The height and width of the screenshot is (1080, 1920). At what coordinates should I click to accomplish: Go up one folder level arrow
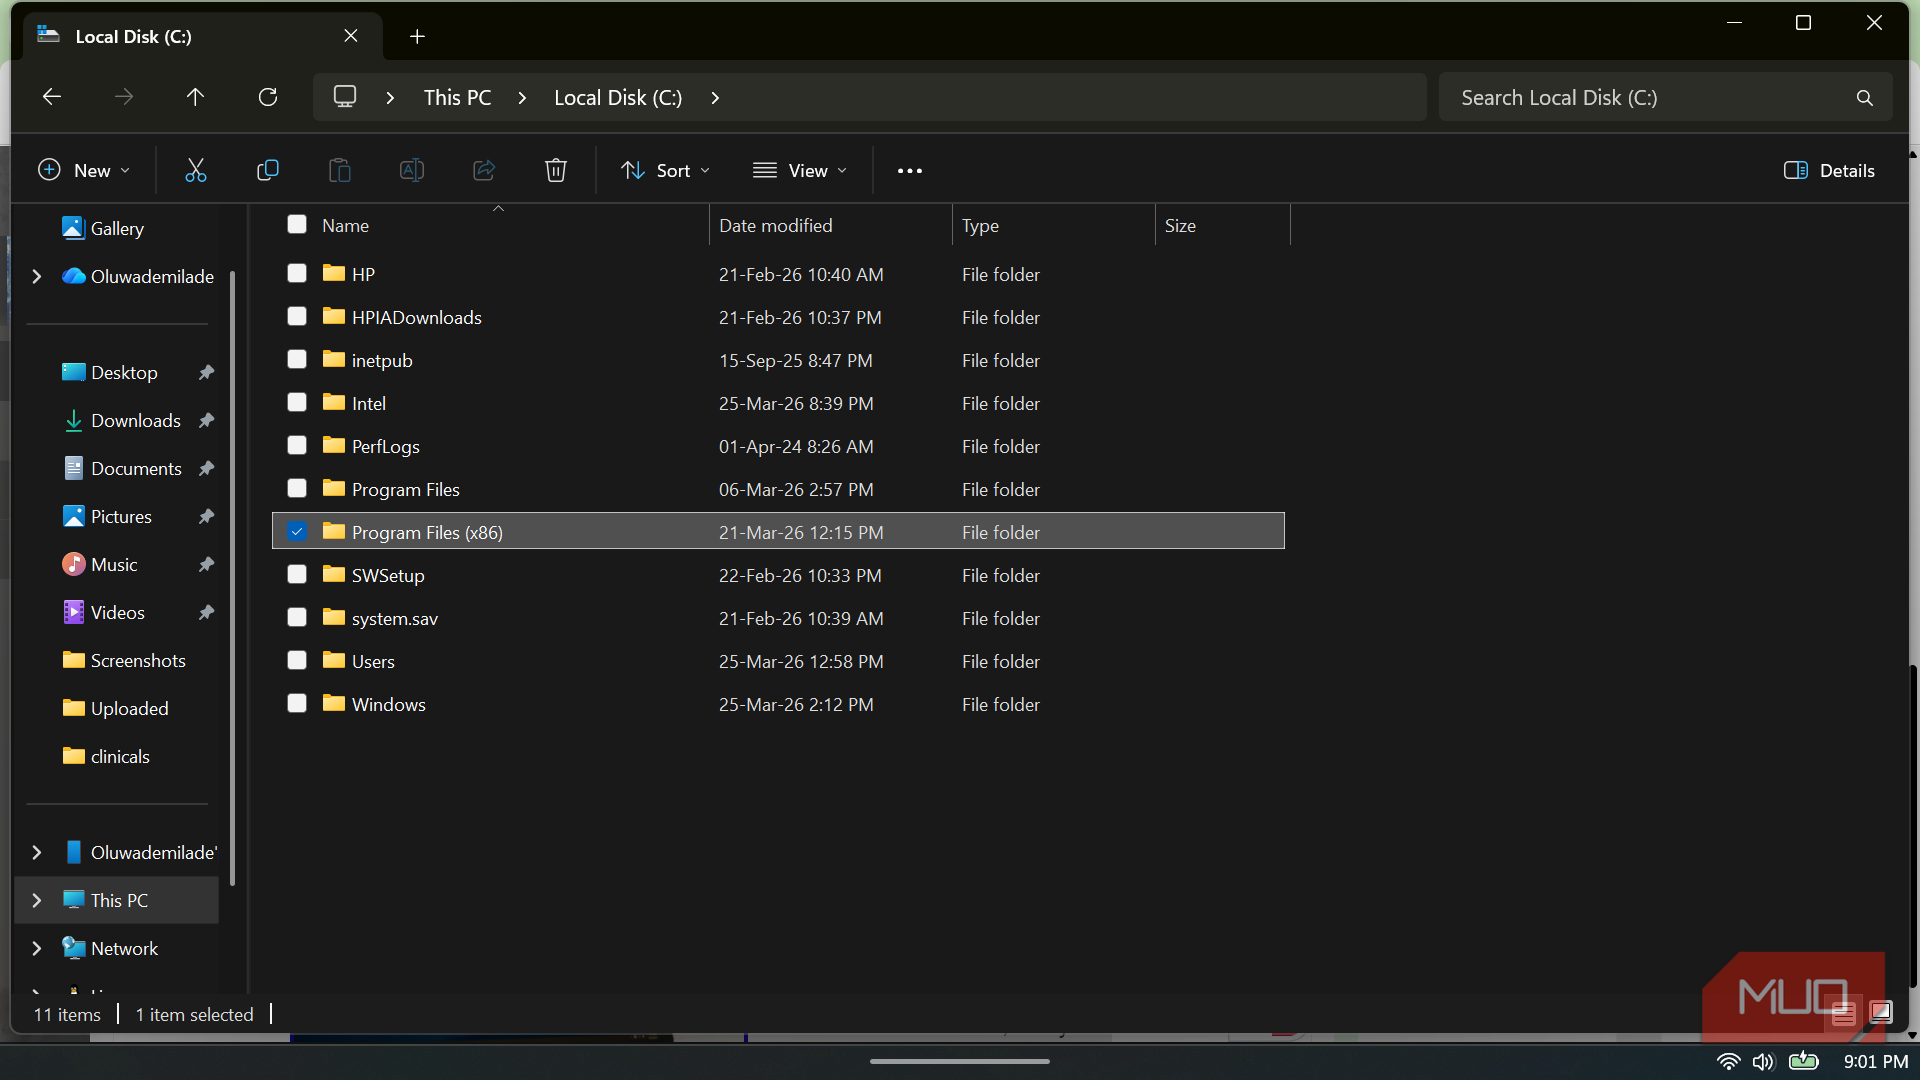point(195,97)
